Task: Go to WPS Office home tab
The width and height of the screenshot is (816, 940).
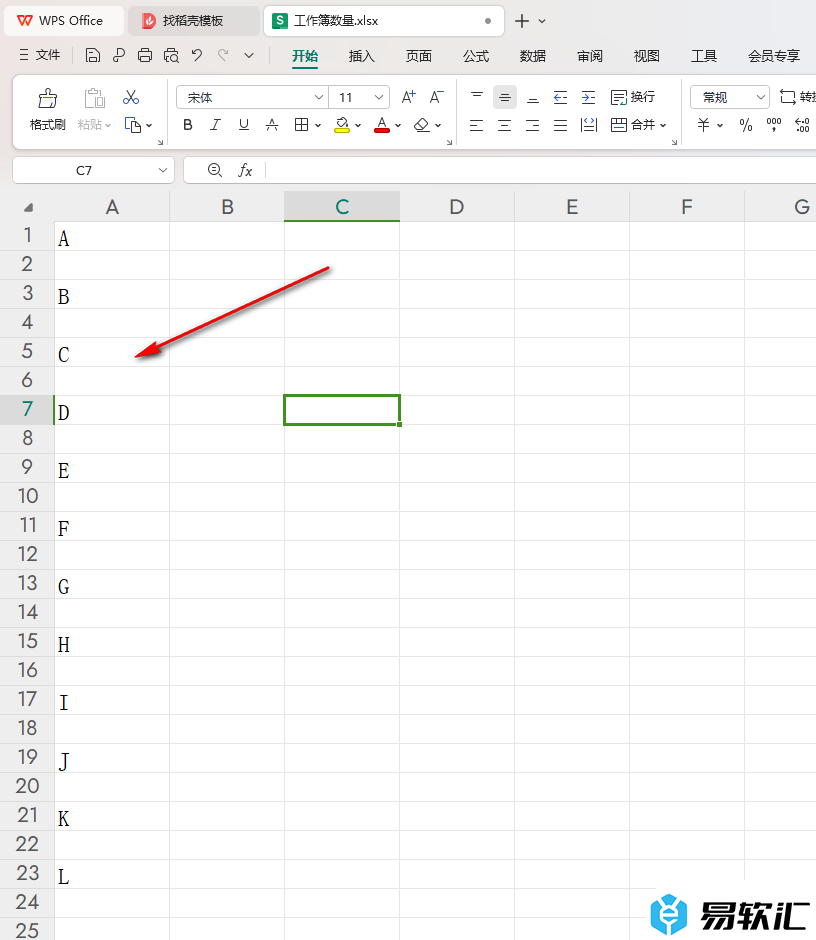Action: click(x=64, y=21)
